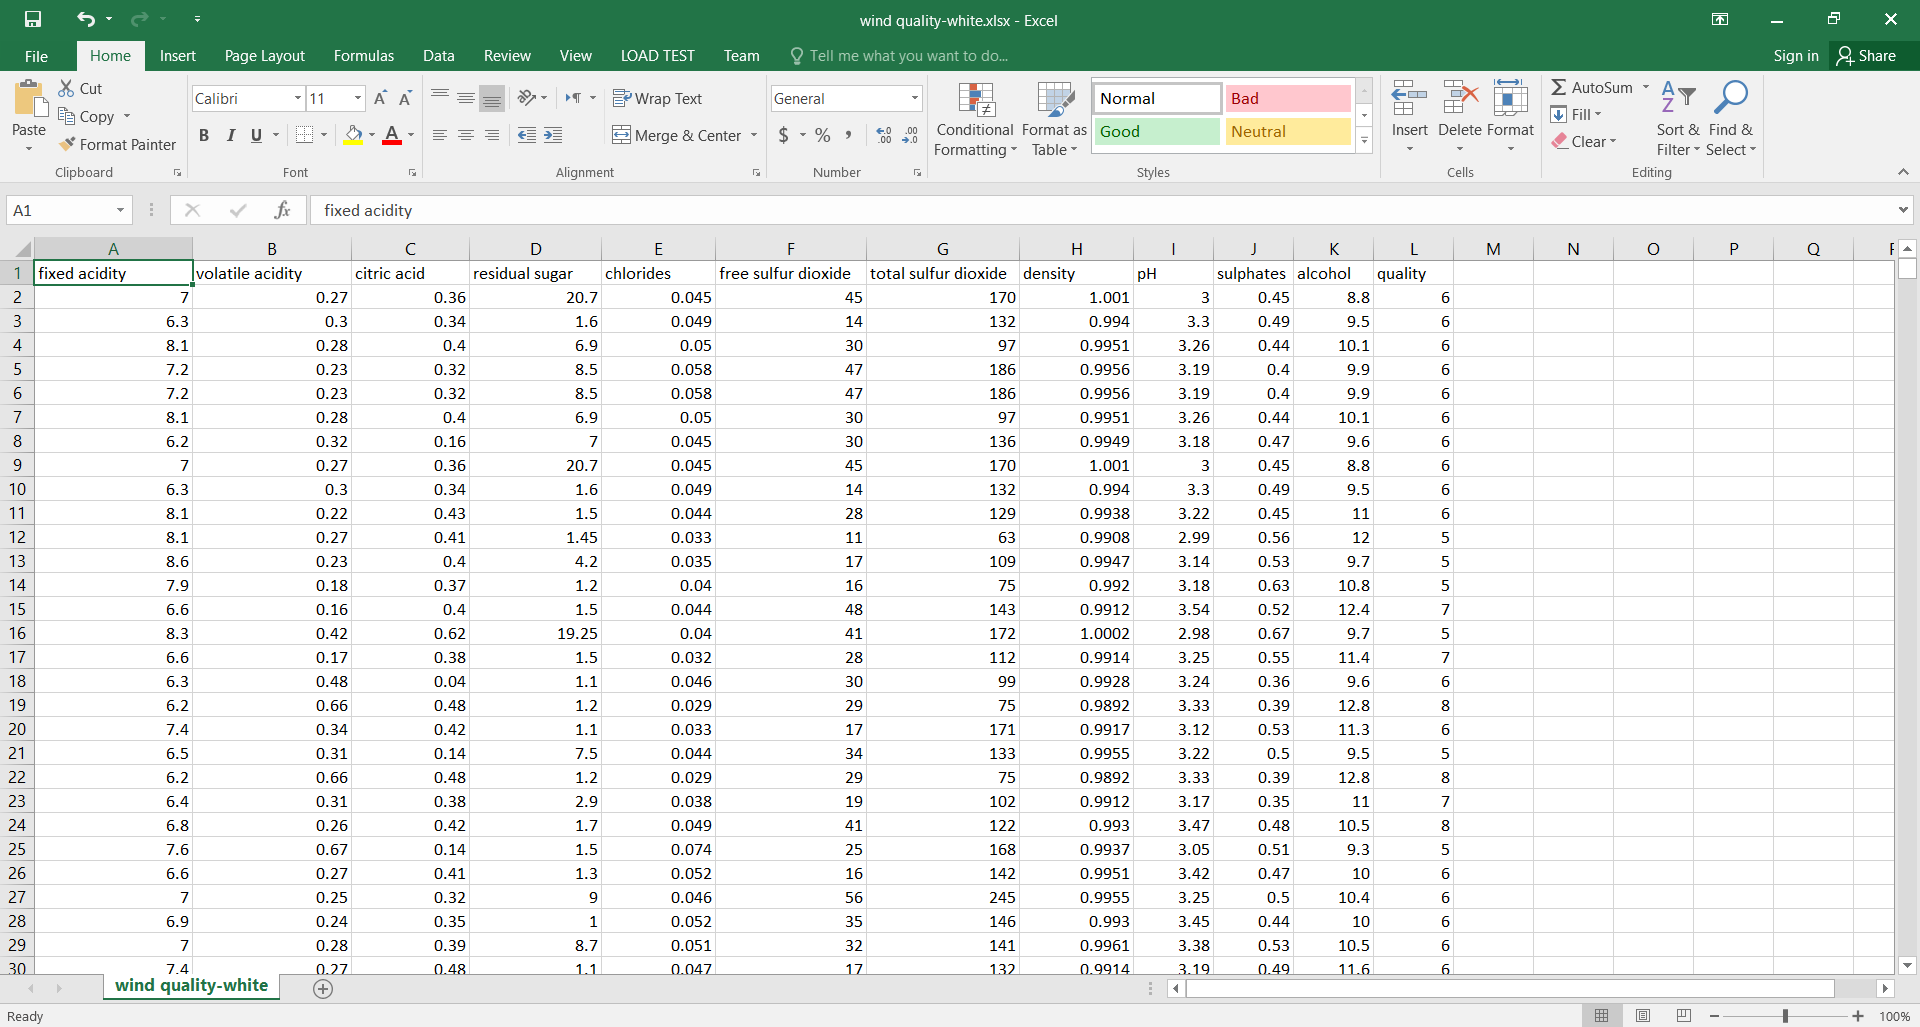Click the Share button
Image resolution: width=1920 pixels, height=1027 pixels.
point(1866,56)
